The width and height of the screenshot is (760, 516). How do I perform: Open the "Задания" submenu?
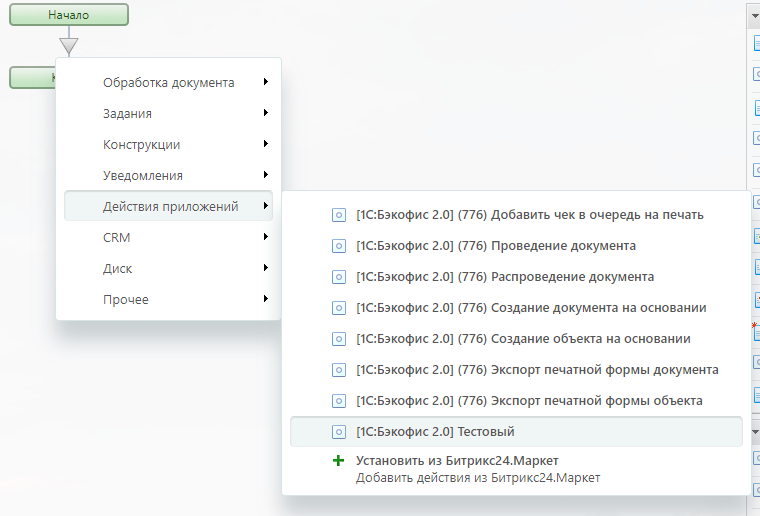[x=168, y=113]
